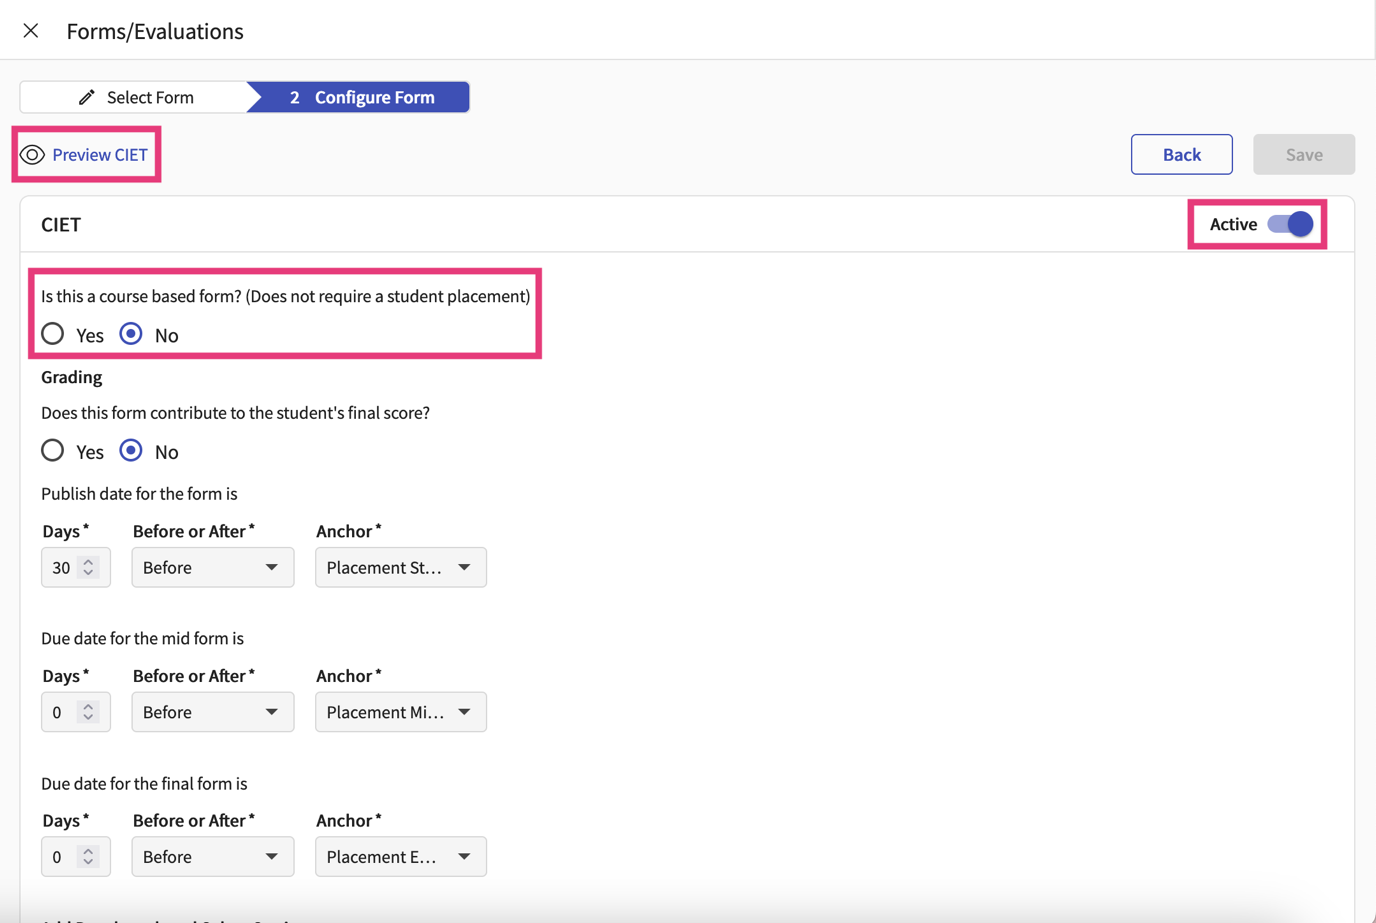Select Yes for contributing to final score
Screen dimensions: 1376x923
click(x=52, y=449)
